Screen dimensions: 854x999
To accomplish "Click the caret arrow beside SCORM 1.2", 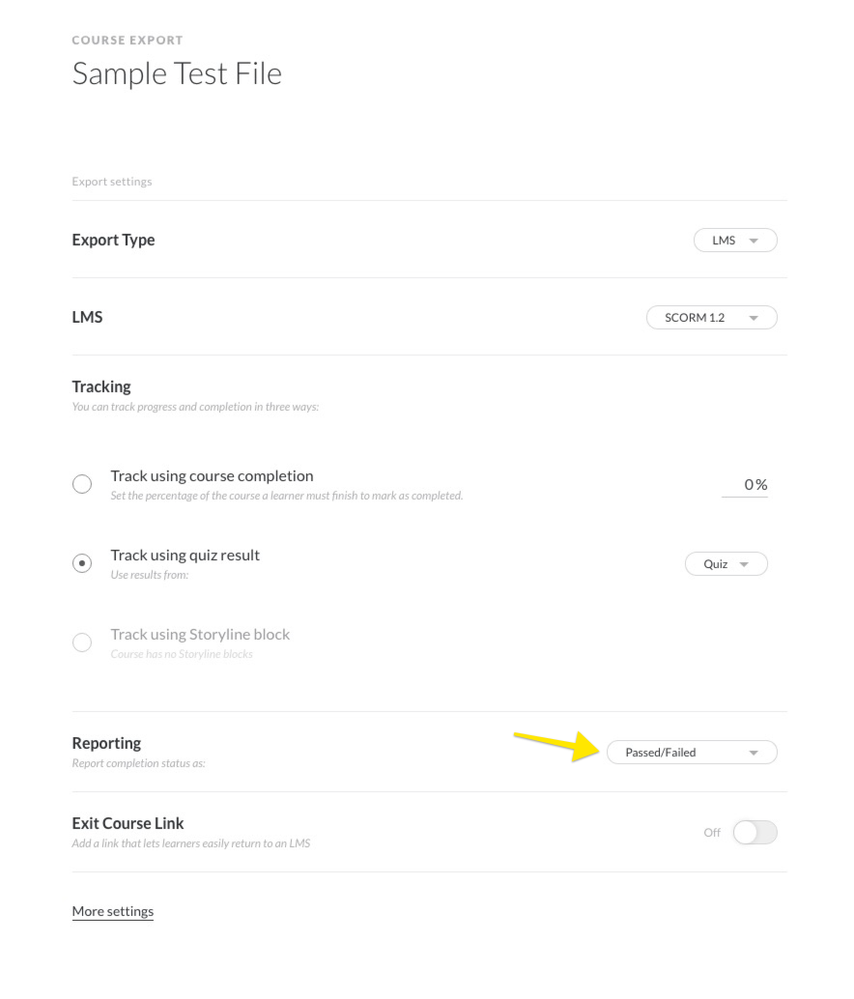I will [x=754, y=318].
